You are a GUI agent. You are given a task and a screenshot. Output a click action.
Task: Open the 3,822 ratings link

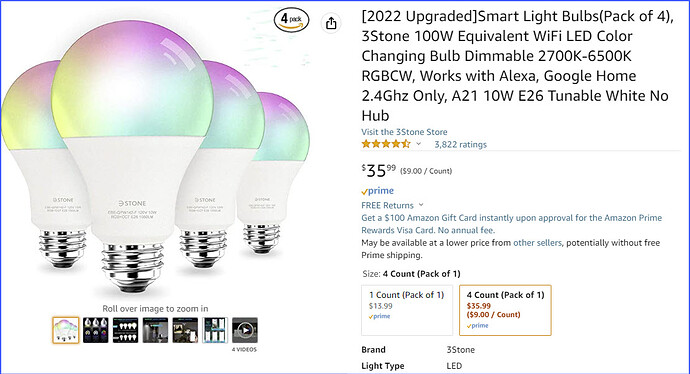pos(460,144)
